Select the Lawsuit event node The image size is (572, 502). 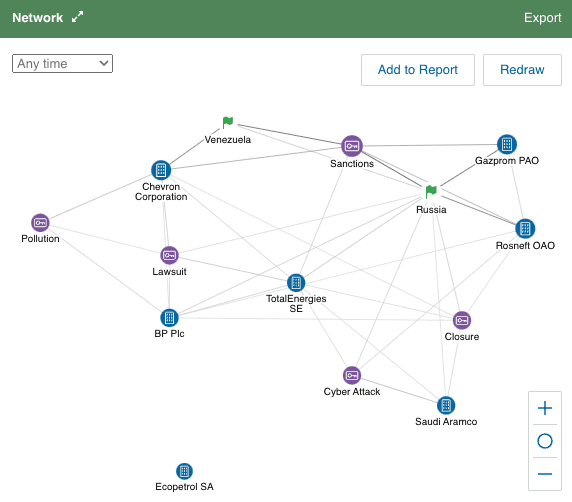[169, 255]
